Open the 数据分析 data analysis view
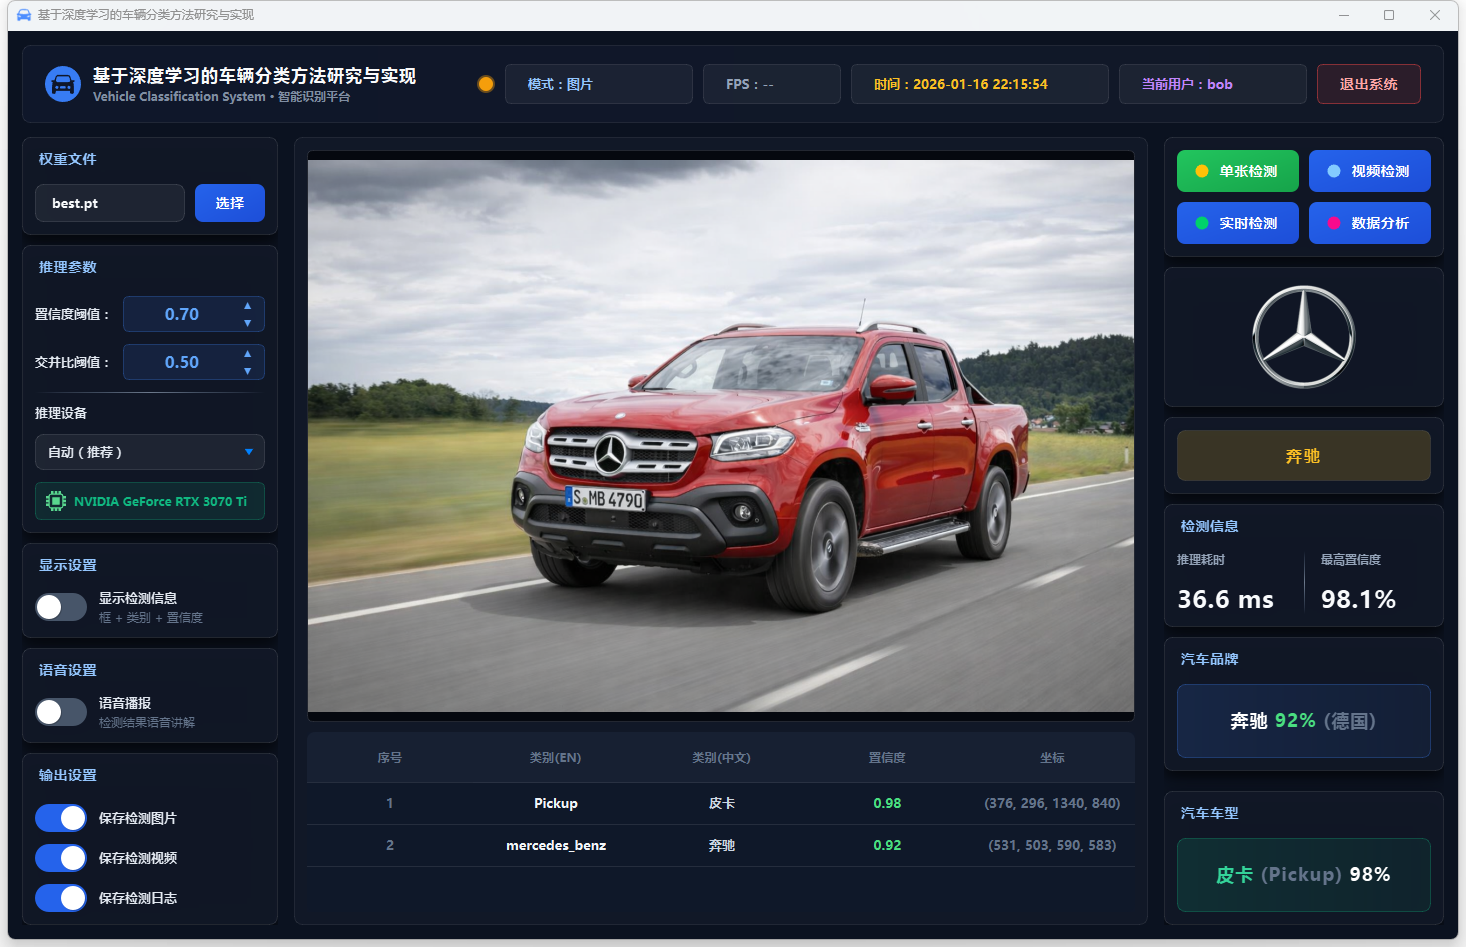This screenshot has height=947, width=1466. (1369, 223)
